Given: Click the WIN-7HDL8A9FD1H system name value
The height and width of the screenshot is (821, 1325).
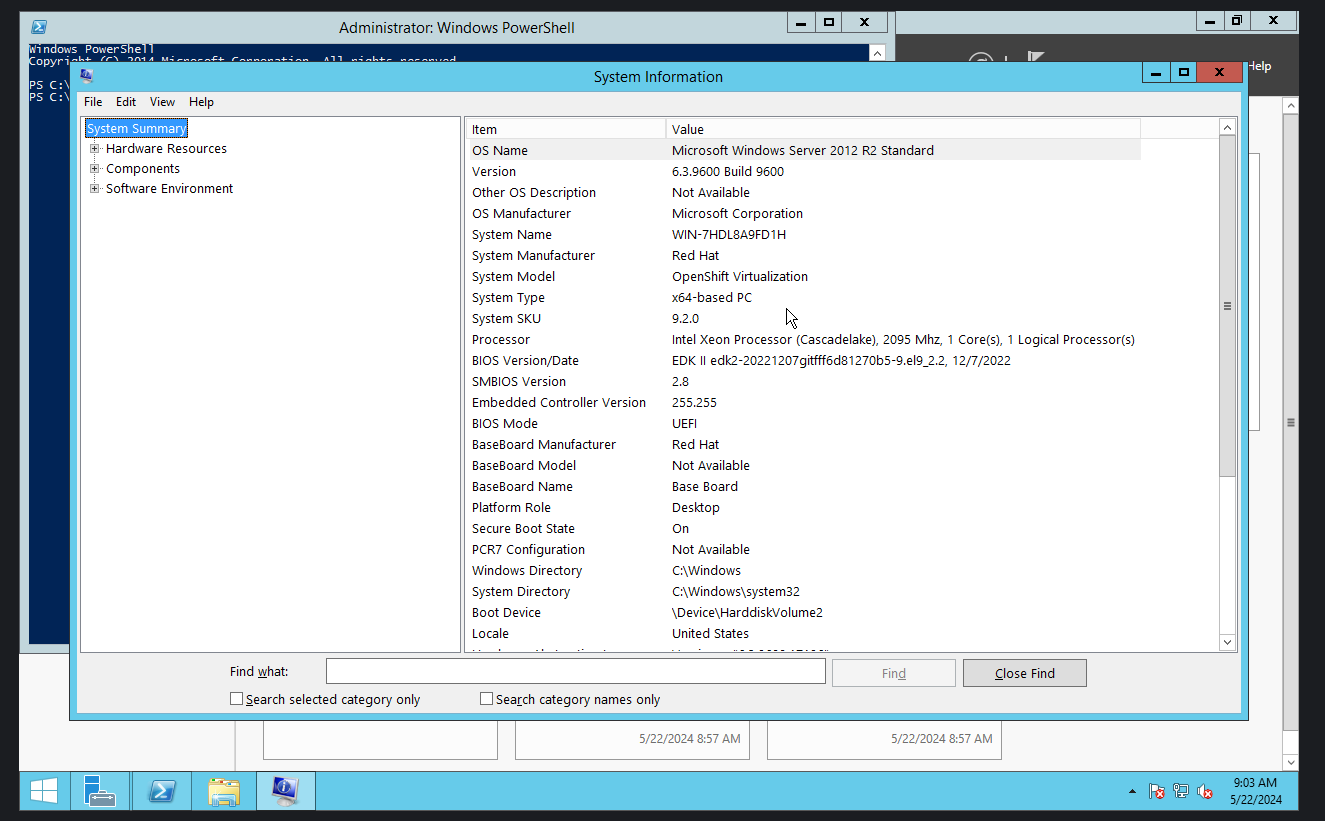Looking at the screenshot, I should click(729, 234).
